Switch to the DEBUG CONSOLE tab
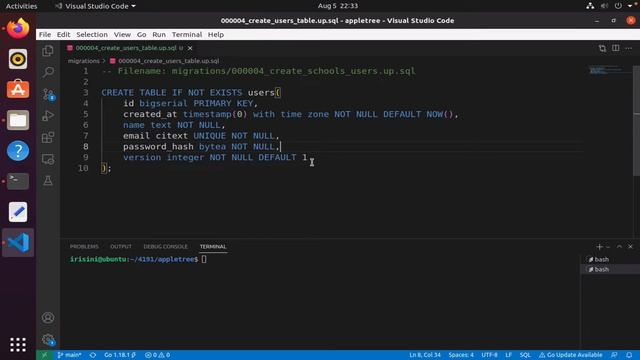640x360 pixels. coord(165,247)
